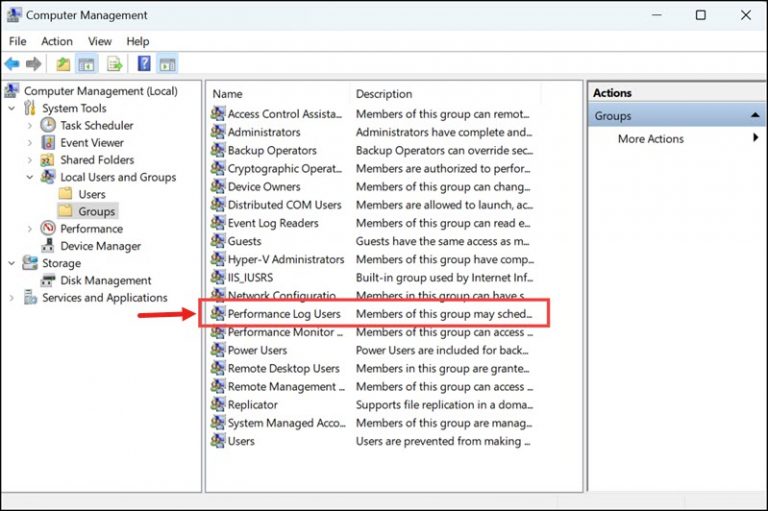The image size is (768, 511).
Task: Click the Disk Management icon in tree
Action: (48, 280)
